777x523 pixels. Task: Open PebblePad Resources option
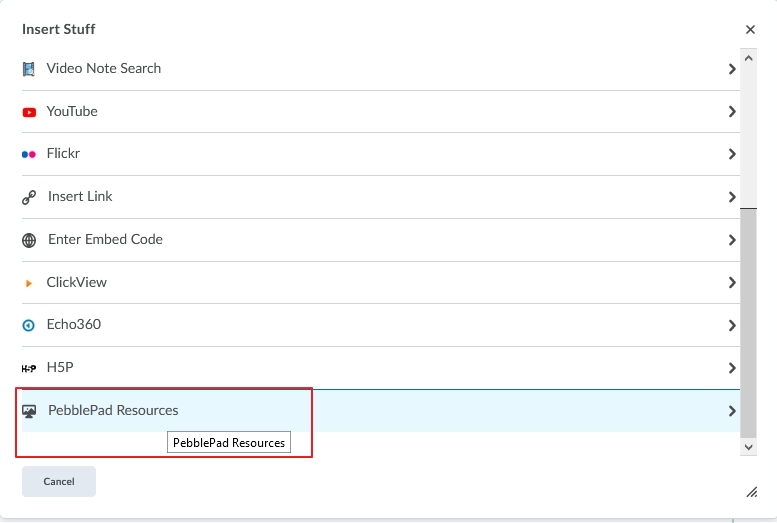pos(381,410)
